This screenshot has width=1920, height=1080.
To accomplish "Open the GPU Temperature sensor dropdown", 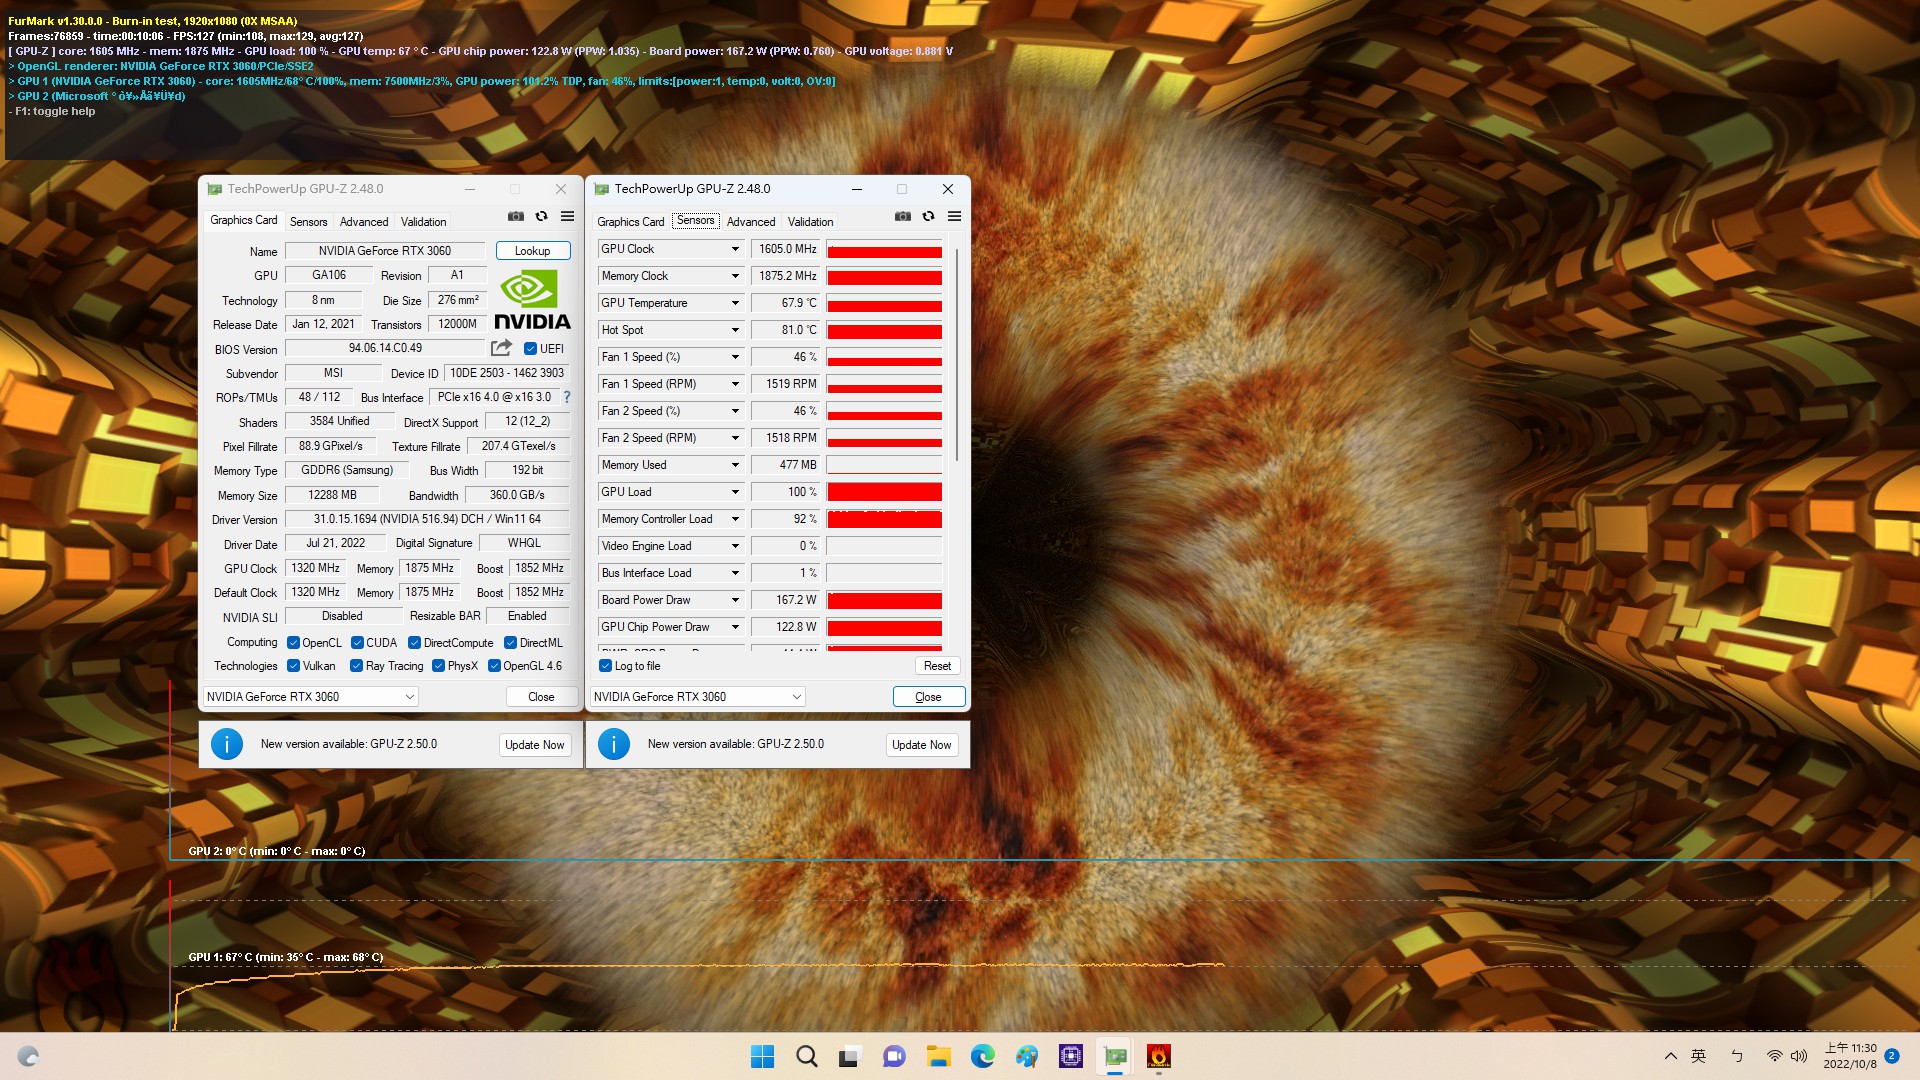I will pos(735,303).
